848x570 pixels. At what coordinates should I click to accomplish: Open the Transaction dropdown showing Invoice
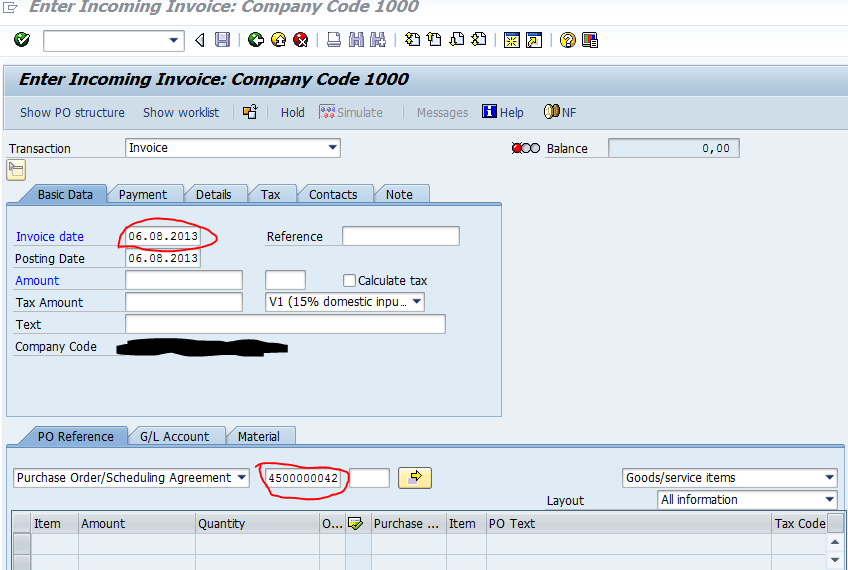click(x=333, y=148)
